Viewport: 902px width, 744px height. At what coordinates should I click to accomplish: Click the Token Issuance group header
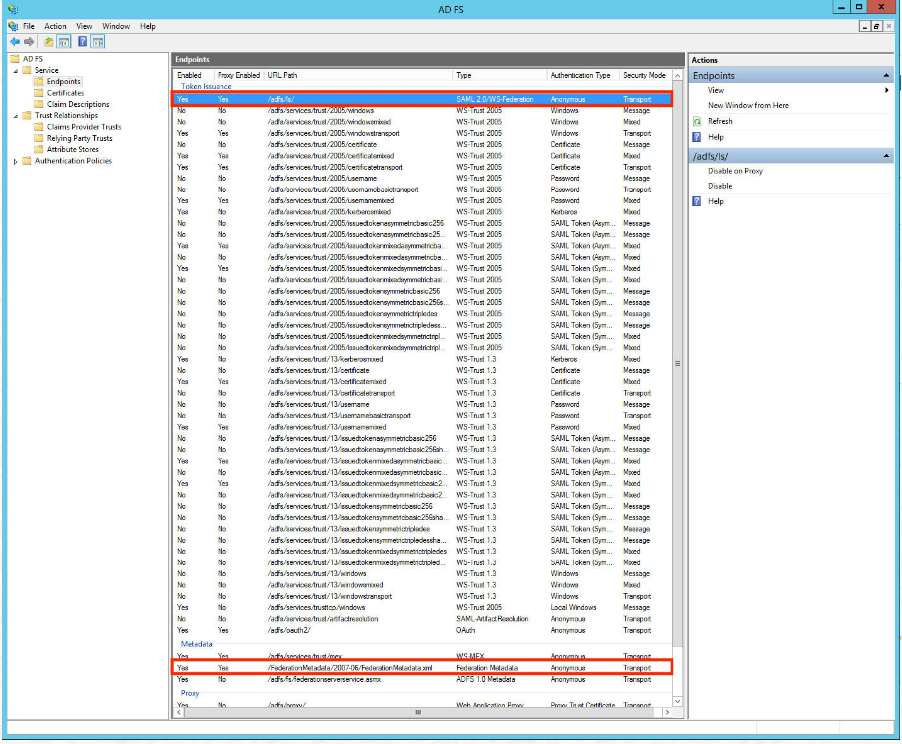coord(206,86)
